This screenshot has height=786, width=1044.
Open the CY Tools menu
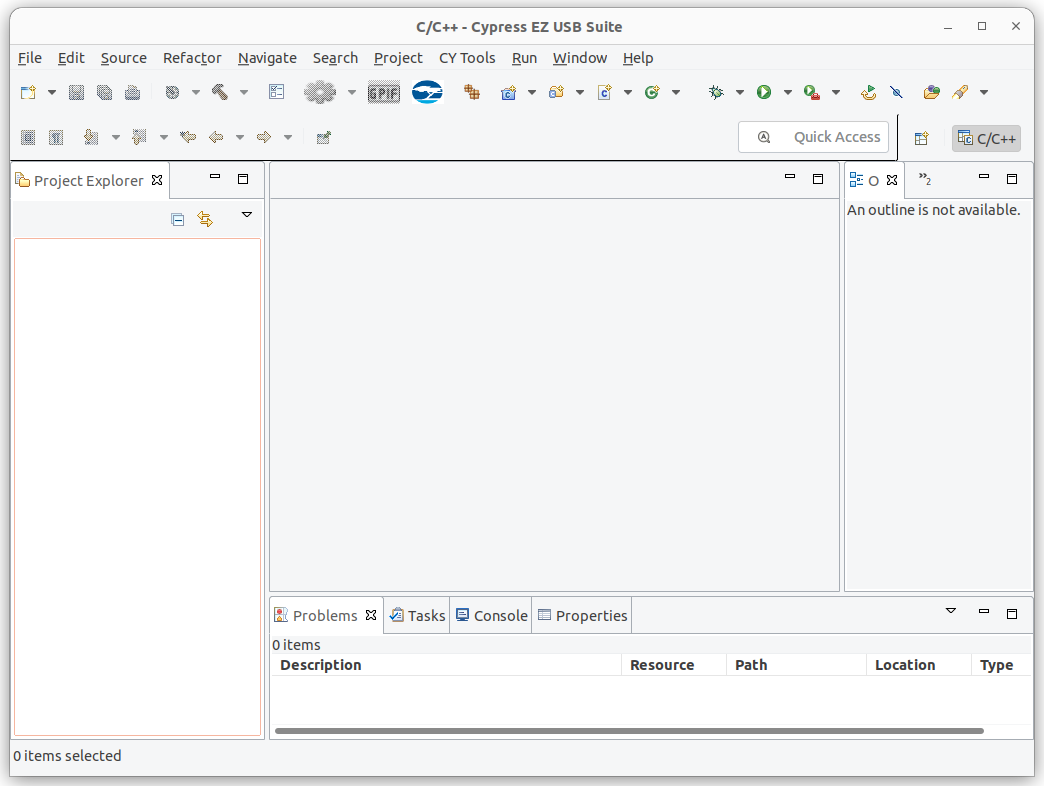467,58
